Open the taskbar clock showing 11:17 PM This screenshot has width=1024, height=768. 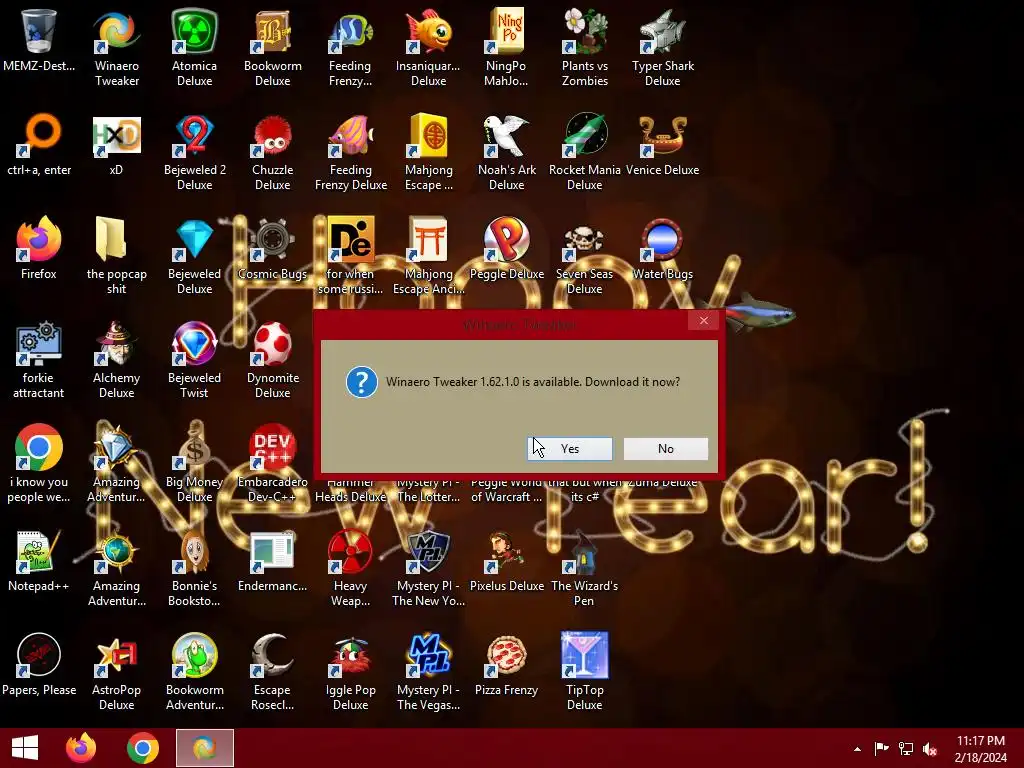(x=981, y=749)
